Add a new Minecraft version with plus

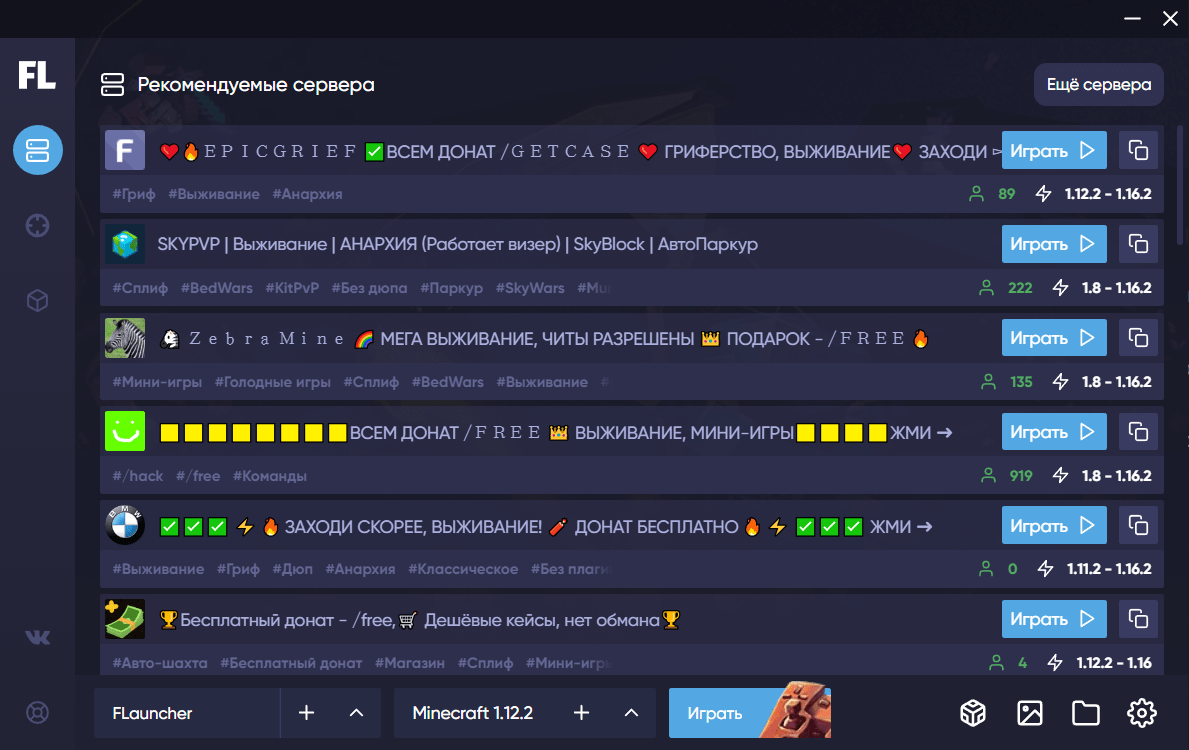click(582, 713)
